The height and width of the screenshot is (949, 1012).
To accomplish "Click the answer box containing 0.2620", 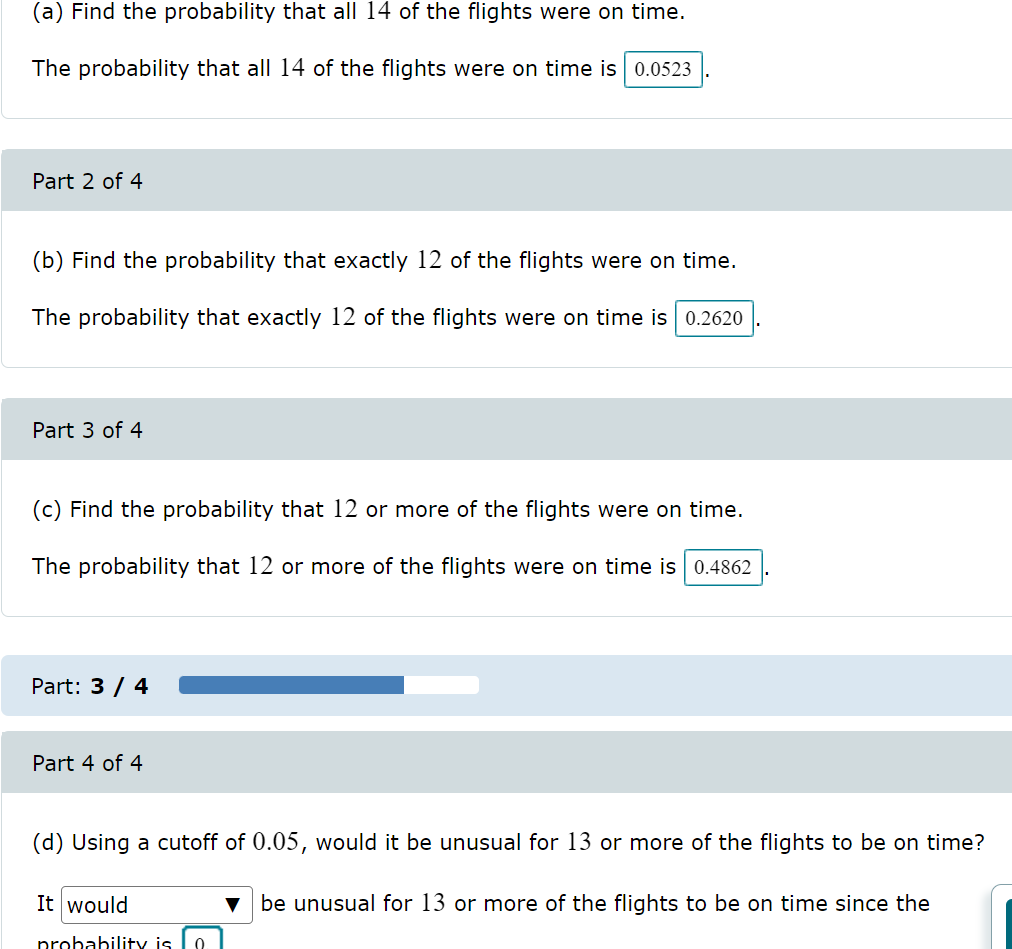I will click(714, 318).
